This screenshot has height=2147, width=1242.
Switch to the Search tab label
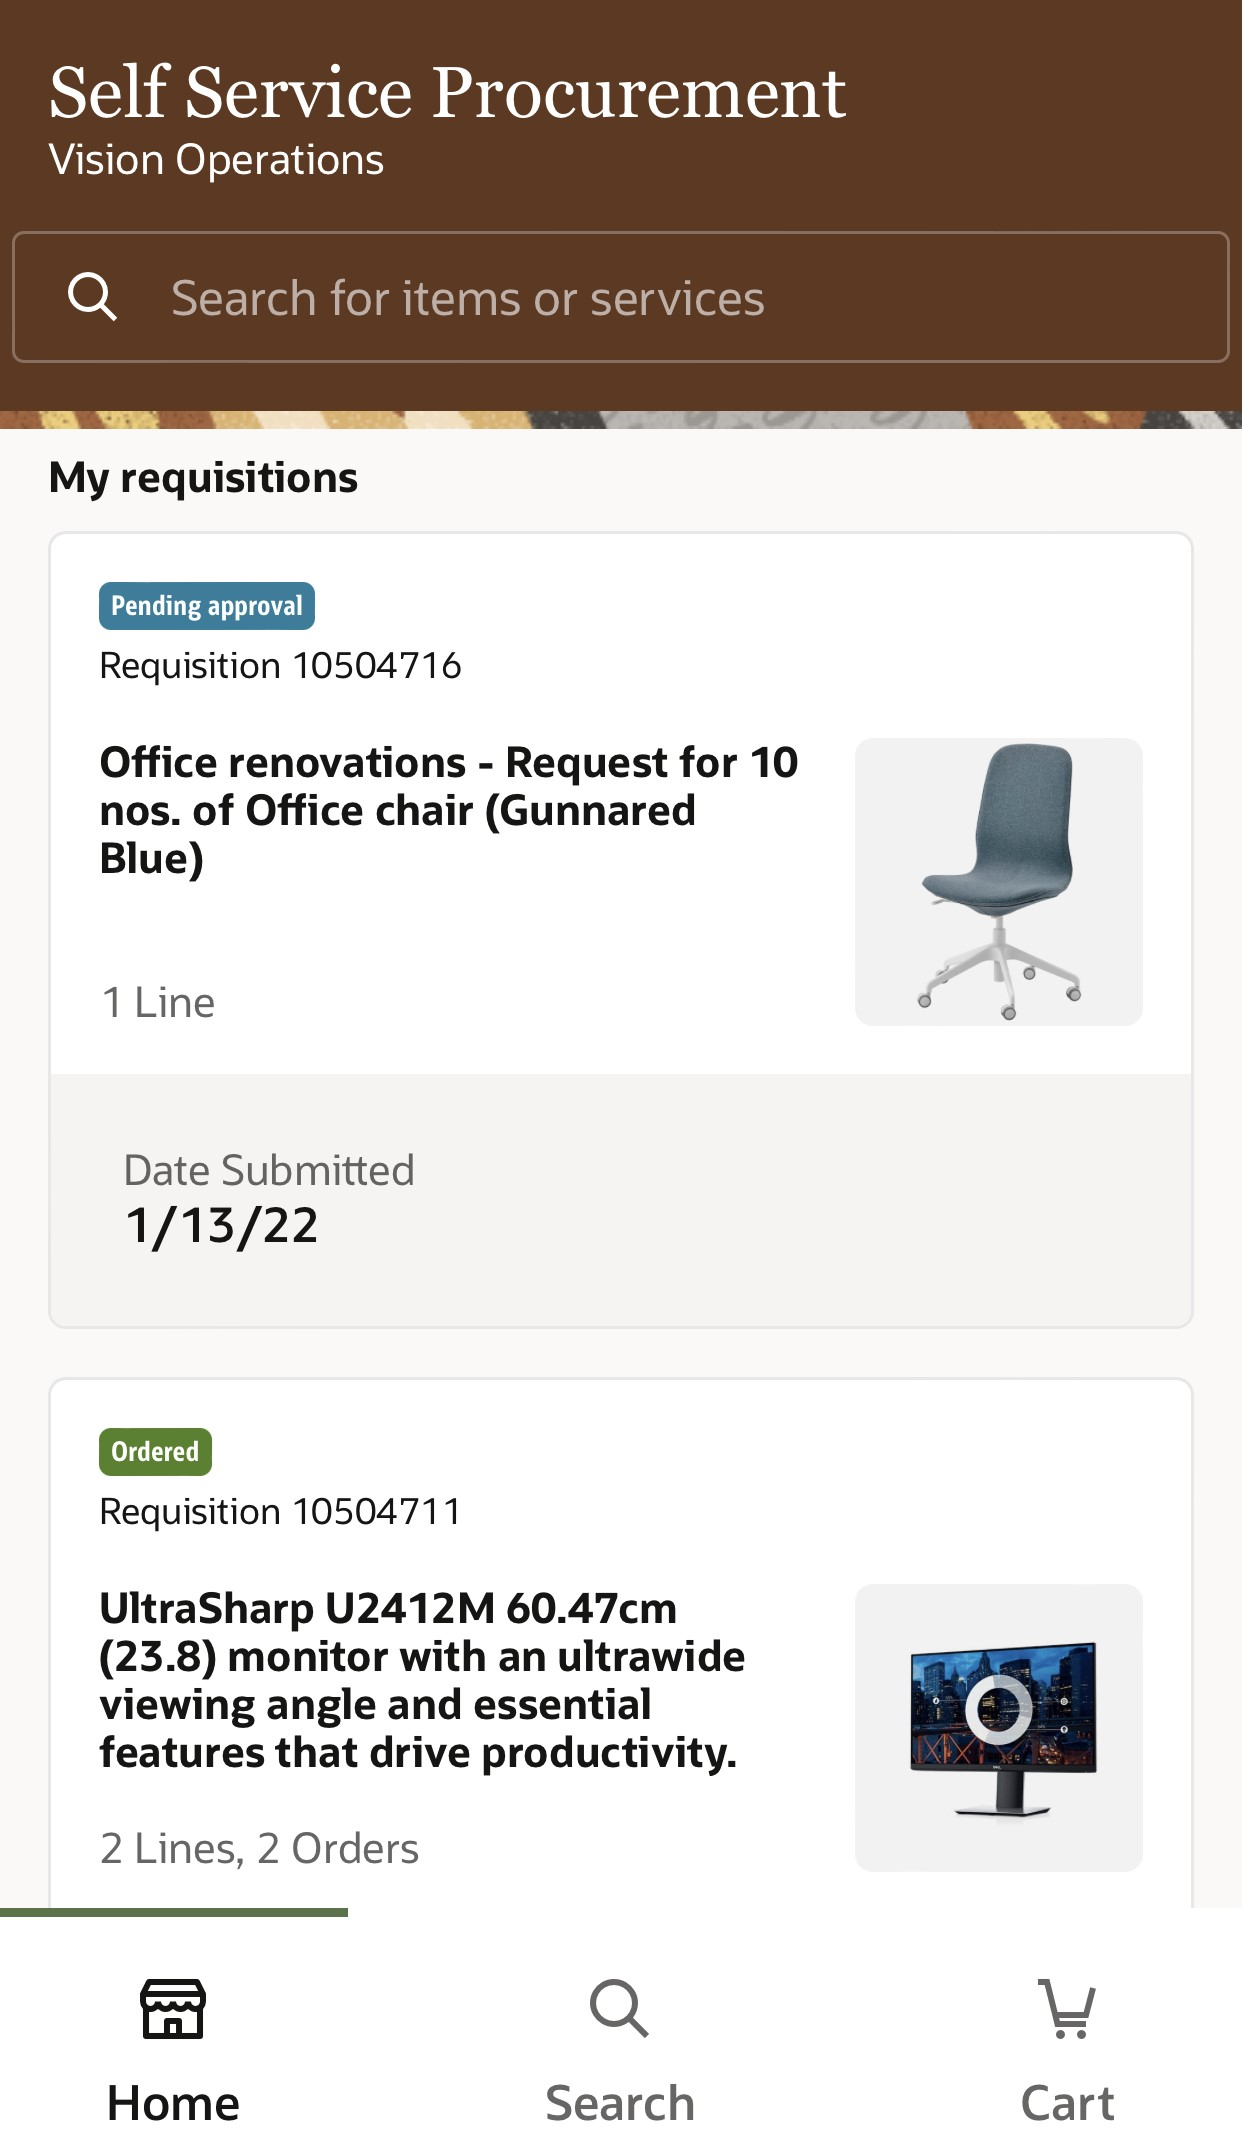pos(619,2103)
